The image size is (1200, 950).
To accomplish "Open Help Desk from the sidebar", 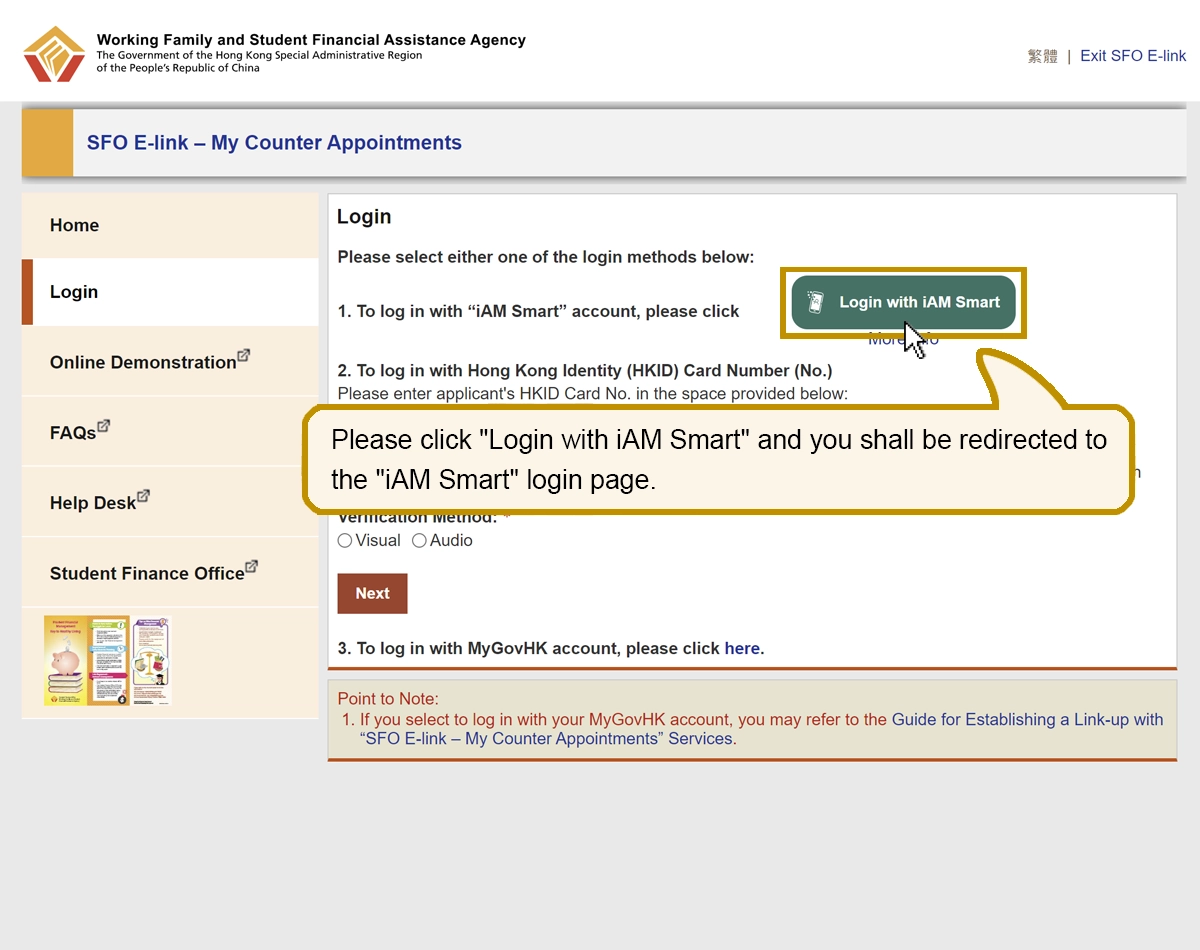I will click(x=170, y=502).
